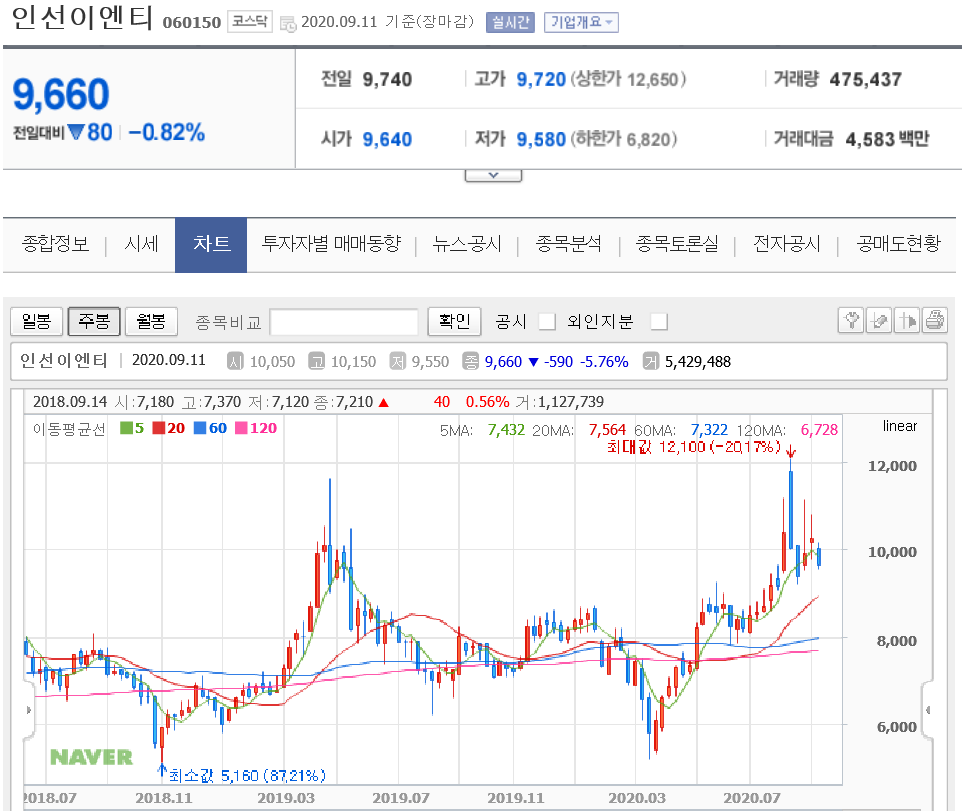This screenshot has width=962, height=811.
Task: Click the 전일 9,740 value
Action: click(x=387, y=80)
